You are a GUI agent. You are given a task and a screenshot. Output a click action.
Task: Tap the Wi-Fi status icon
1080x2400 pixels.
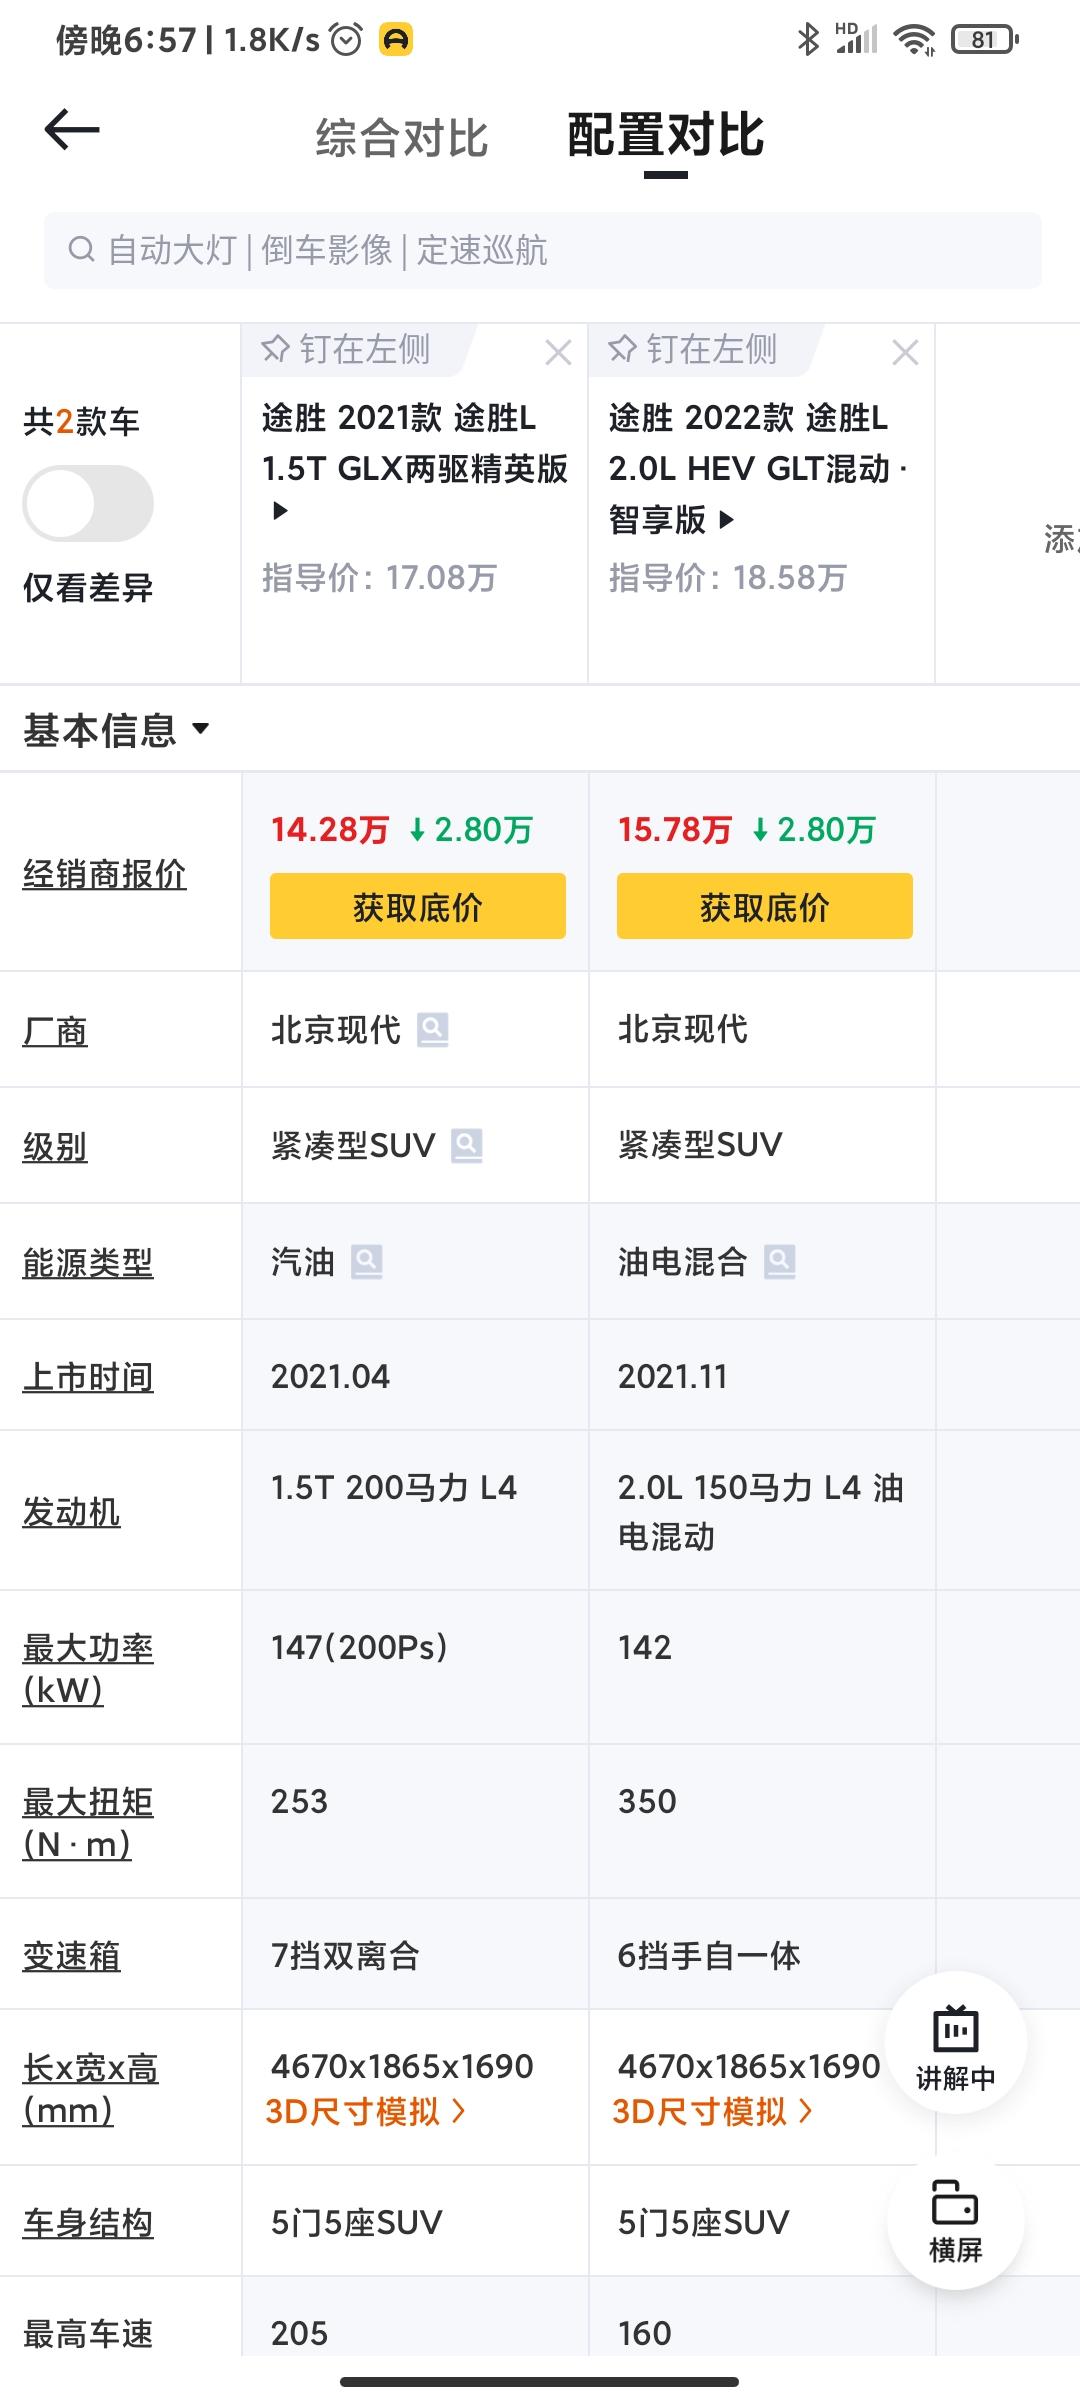coord(914,39)
